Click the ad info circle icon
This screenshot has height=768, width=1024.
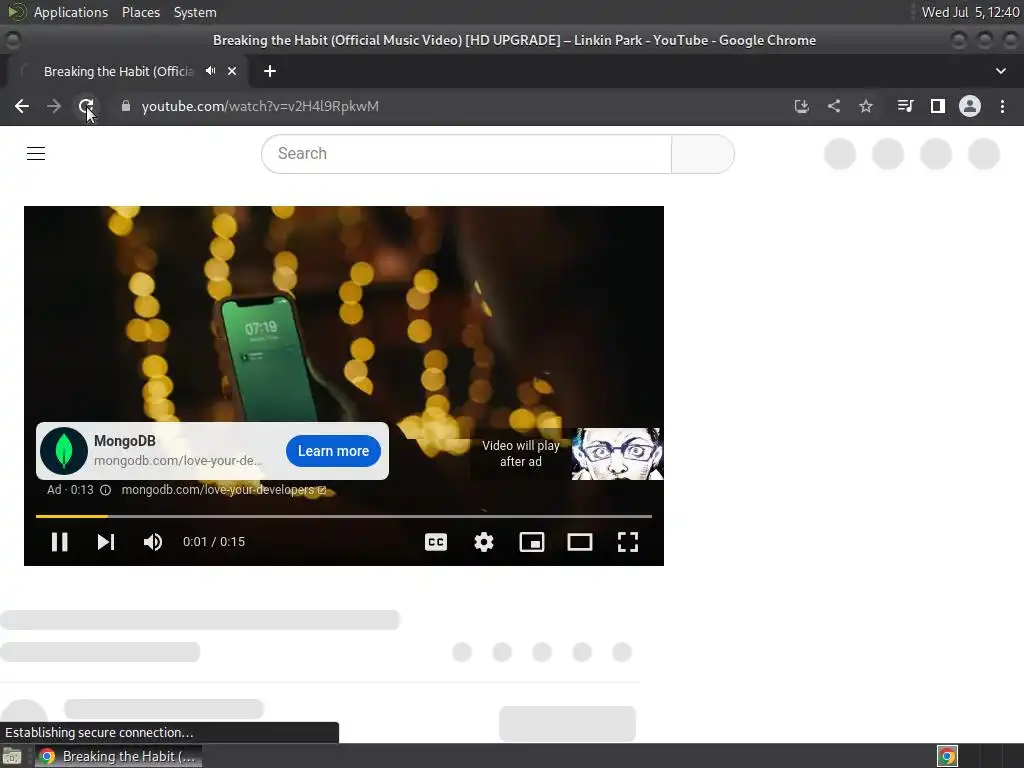pos(105,490)
